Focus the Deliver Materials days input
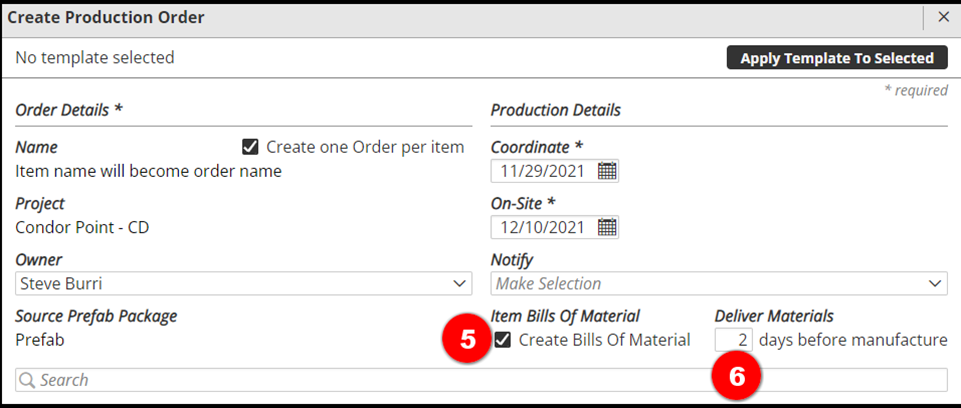 [x=733, y=340]
